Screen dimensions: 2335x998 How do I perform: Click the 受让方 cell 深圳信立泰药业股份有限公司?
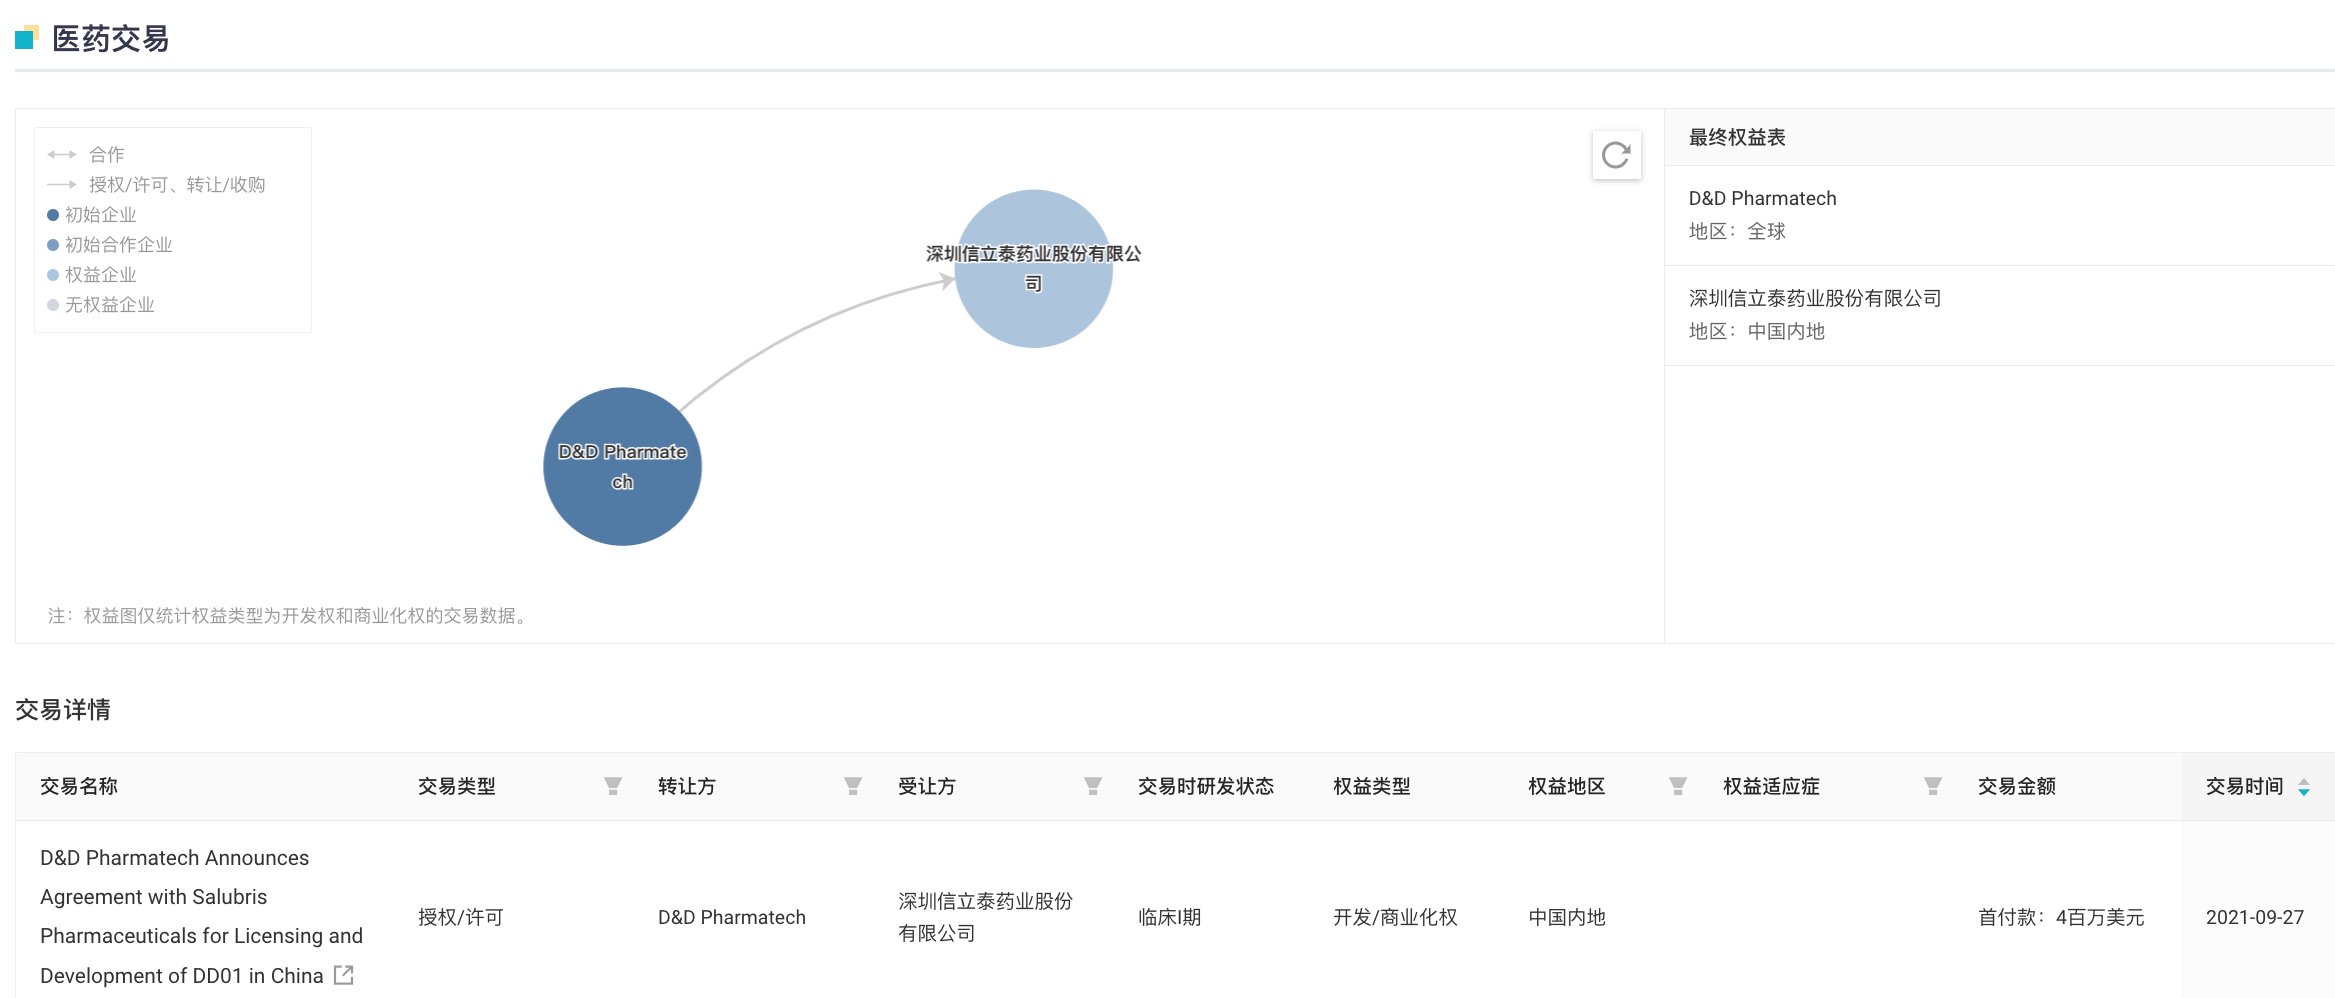click(985, 917)
